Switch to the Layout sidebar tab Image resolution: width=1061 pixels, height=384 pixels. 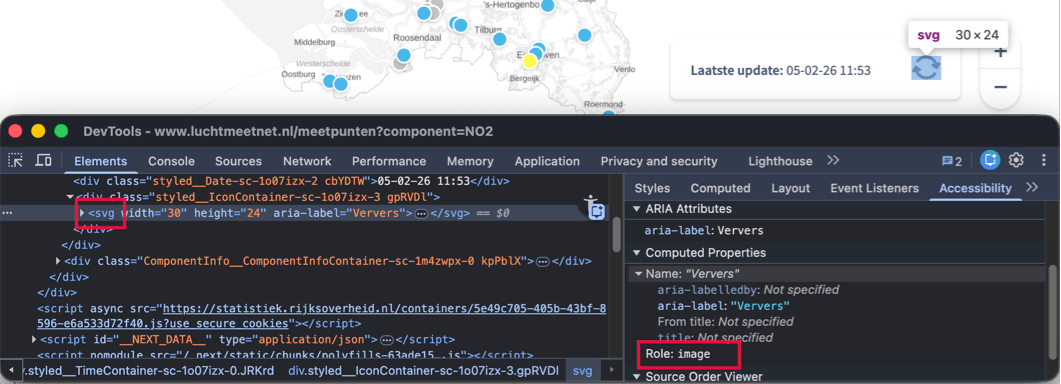point(790,188)
